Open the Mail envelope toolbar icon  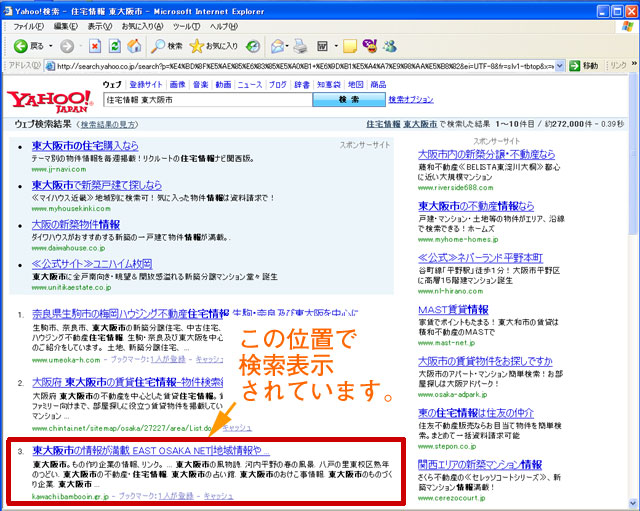277,46
